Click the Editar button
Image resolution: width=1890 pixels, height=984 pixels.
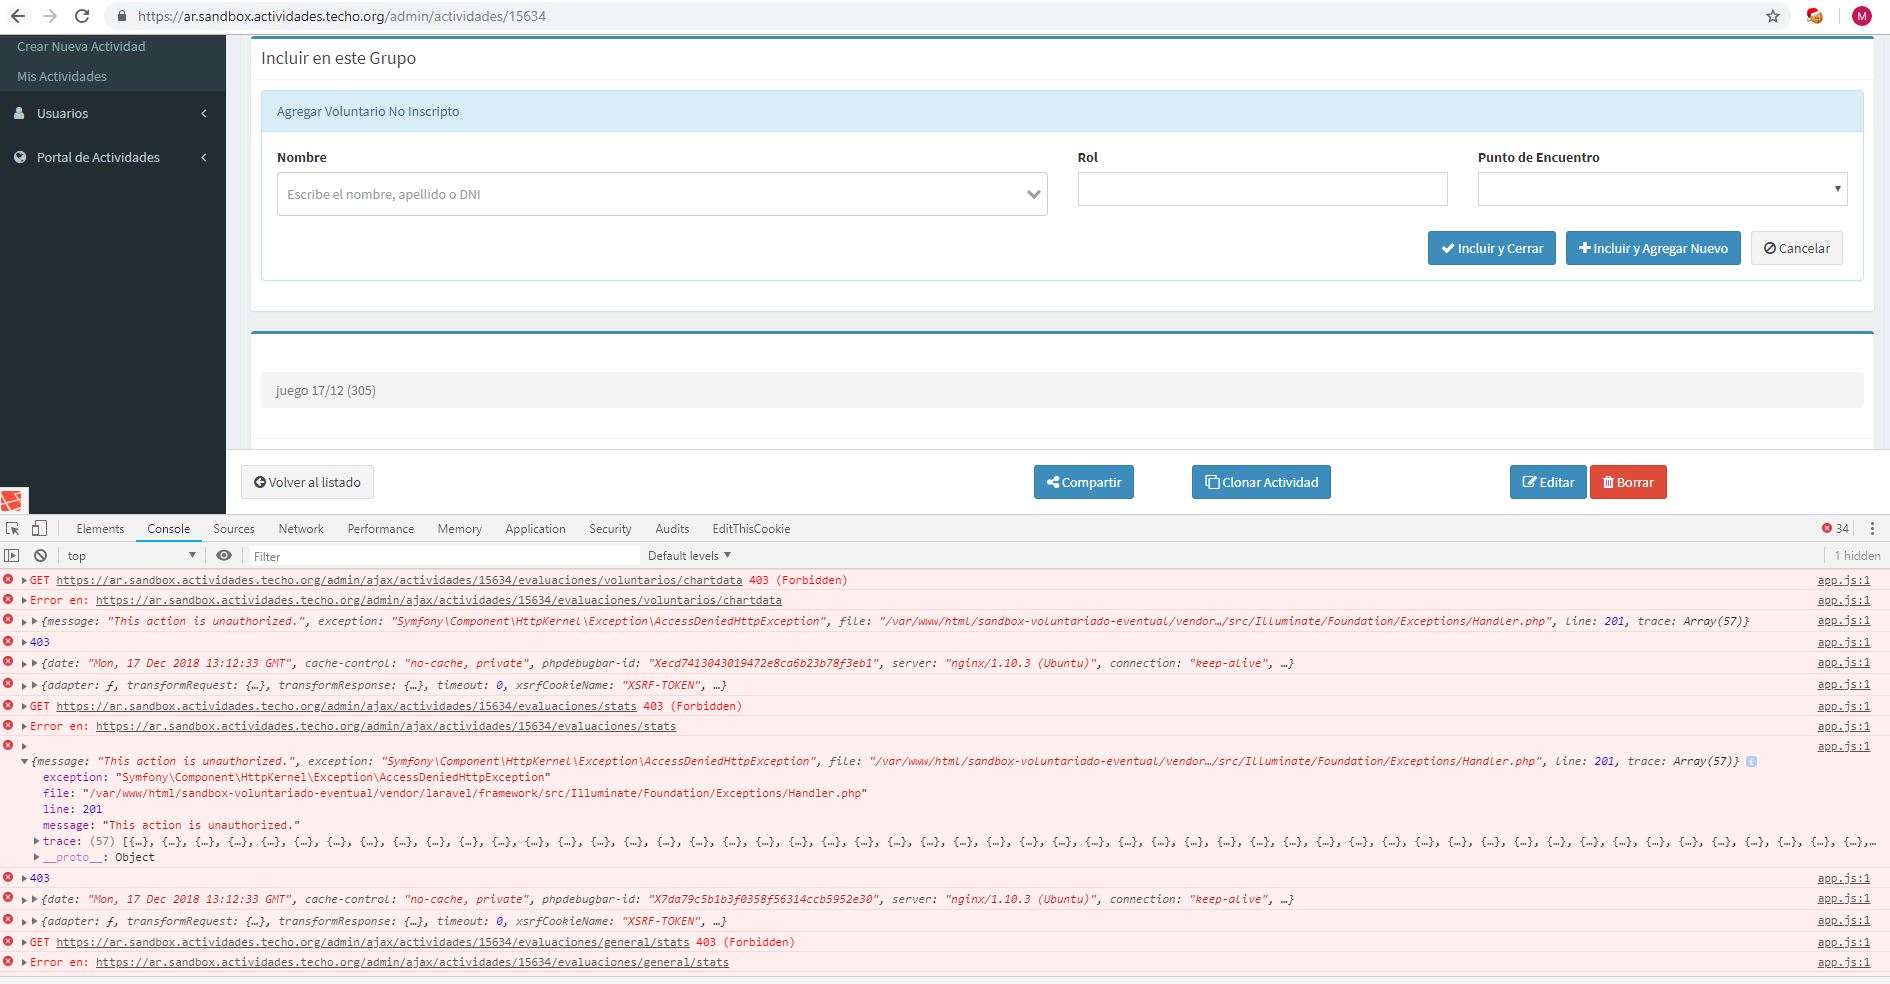tap(1548, 482)
